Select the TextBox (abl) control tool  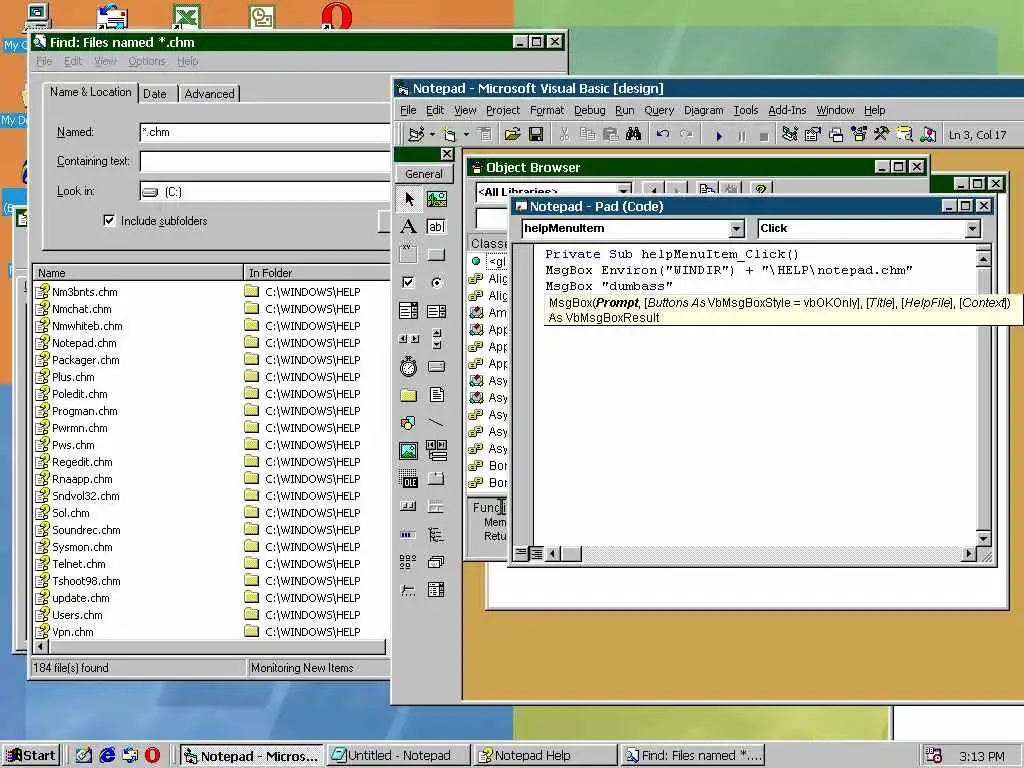[x=436, y=227]
